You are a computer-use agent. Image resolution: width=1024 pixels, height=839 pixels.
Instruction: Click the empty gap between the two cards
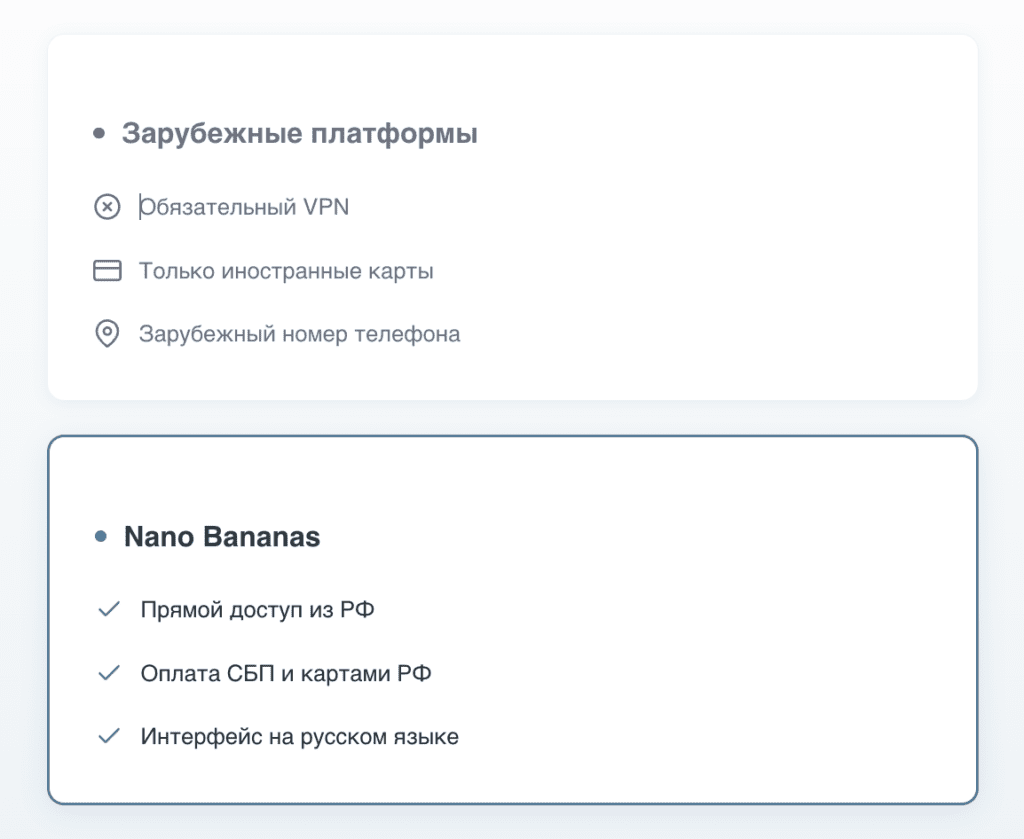point(512,418)
